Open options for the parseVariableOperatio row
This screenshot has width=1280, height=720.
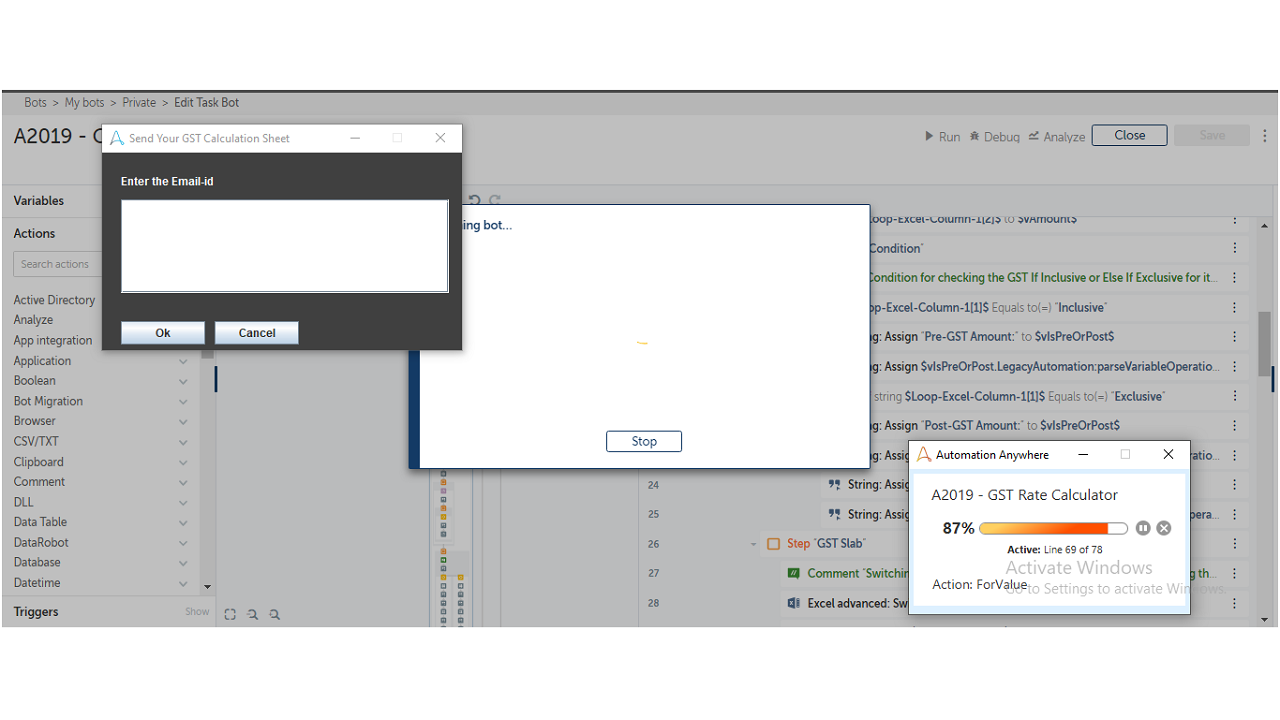pos(1235,366)
